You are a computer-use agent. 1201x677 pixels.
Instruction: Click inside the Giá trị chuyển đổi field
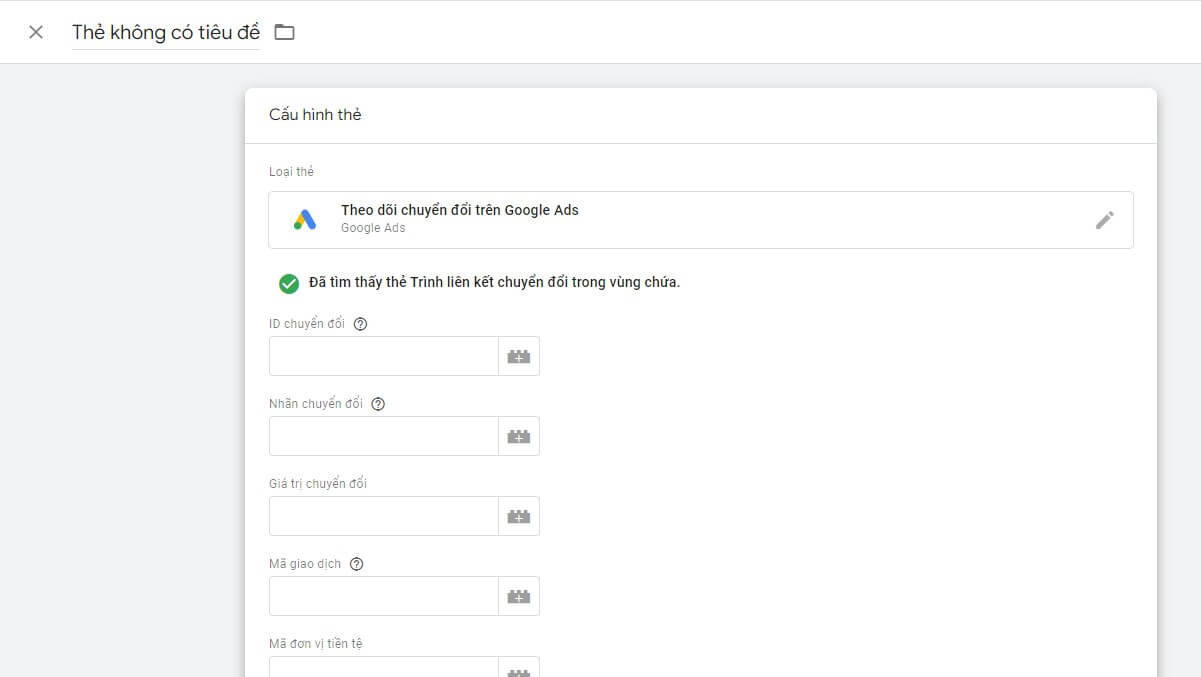point(383,515)
